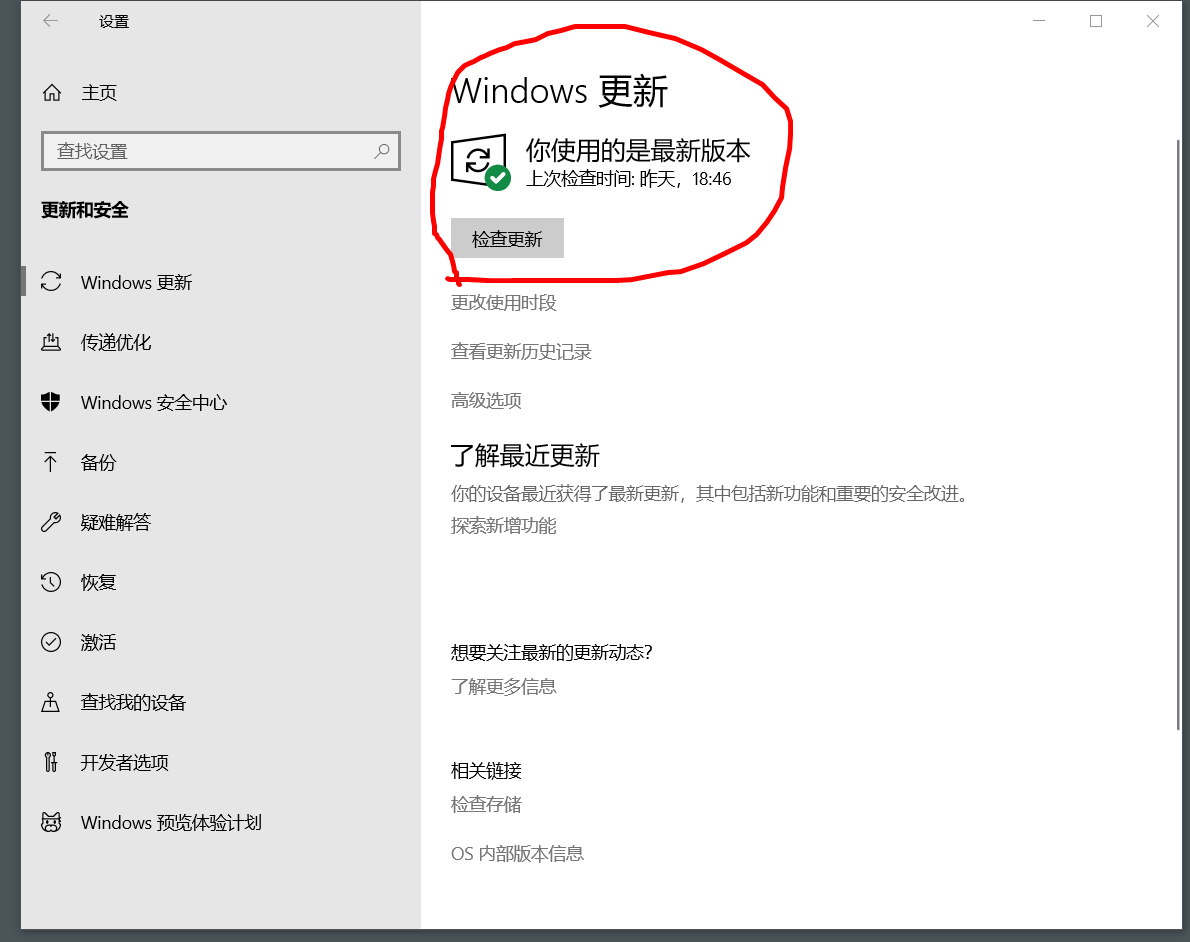The image size is (1190, 942).
Task: Click the 激活 checkmark circle icon
Action: (x=51, y=642)
